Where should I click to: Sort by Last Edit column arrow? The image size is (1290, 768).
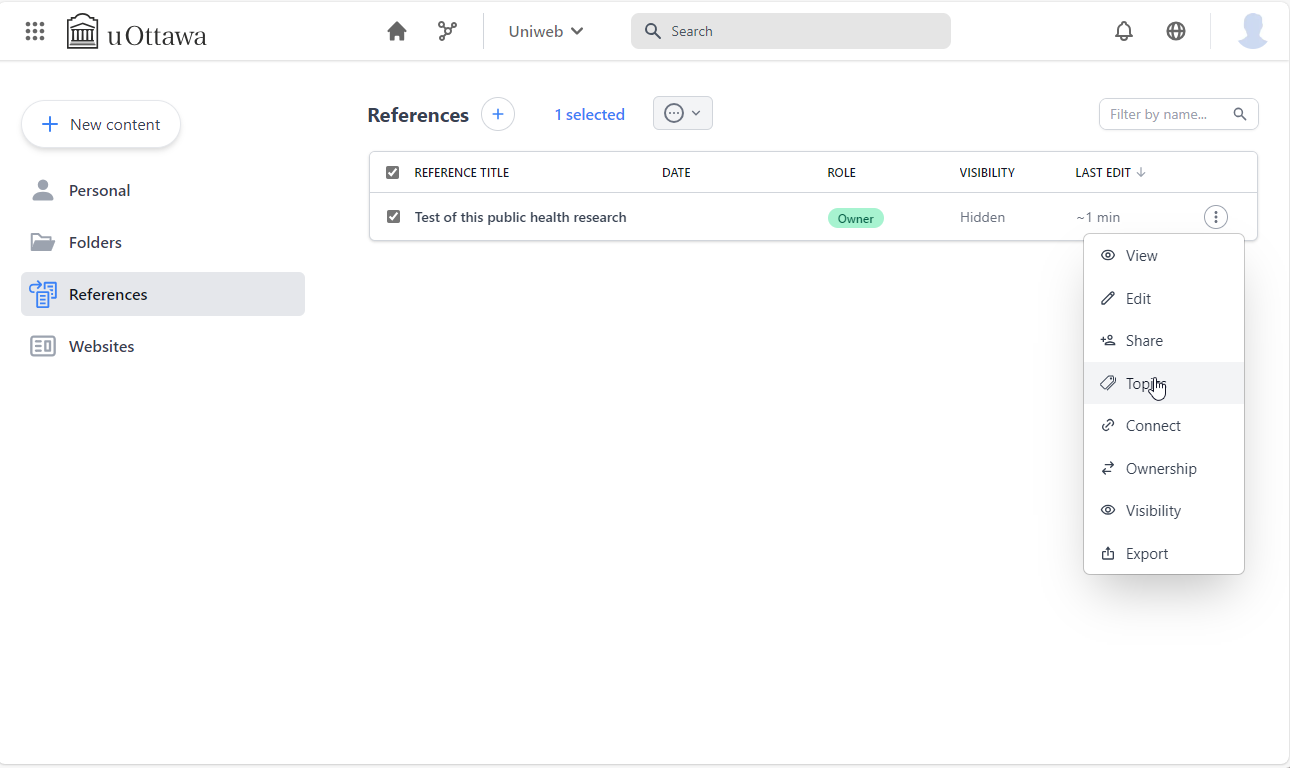click(1140, 172)
